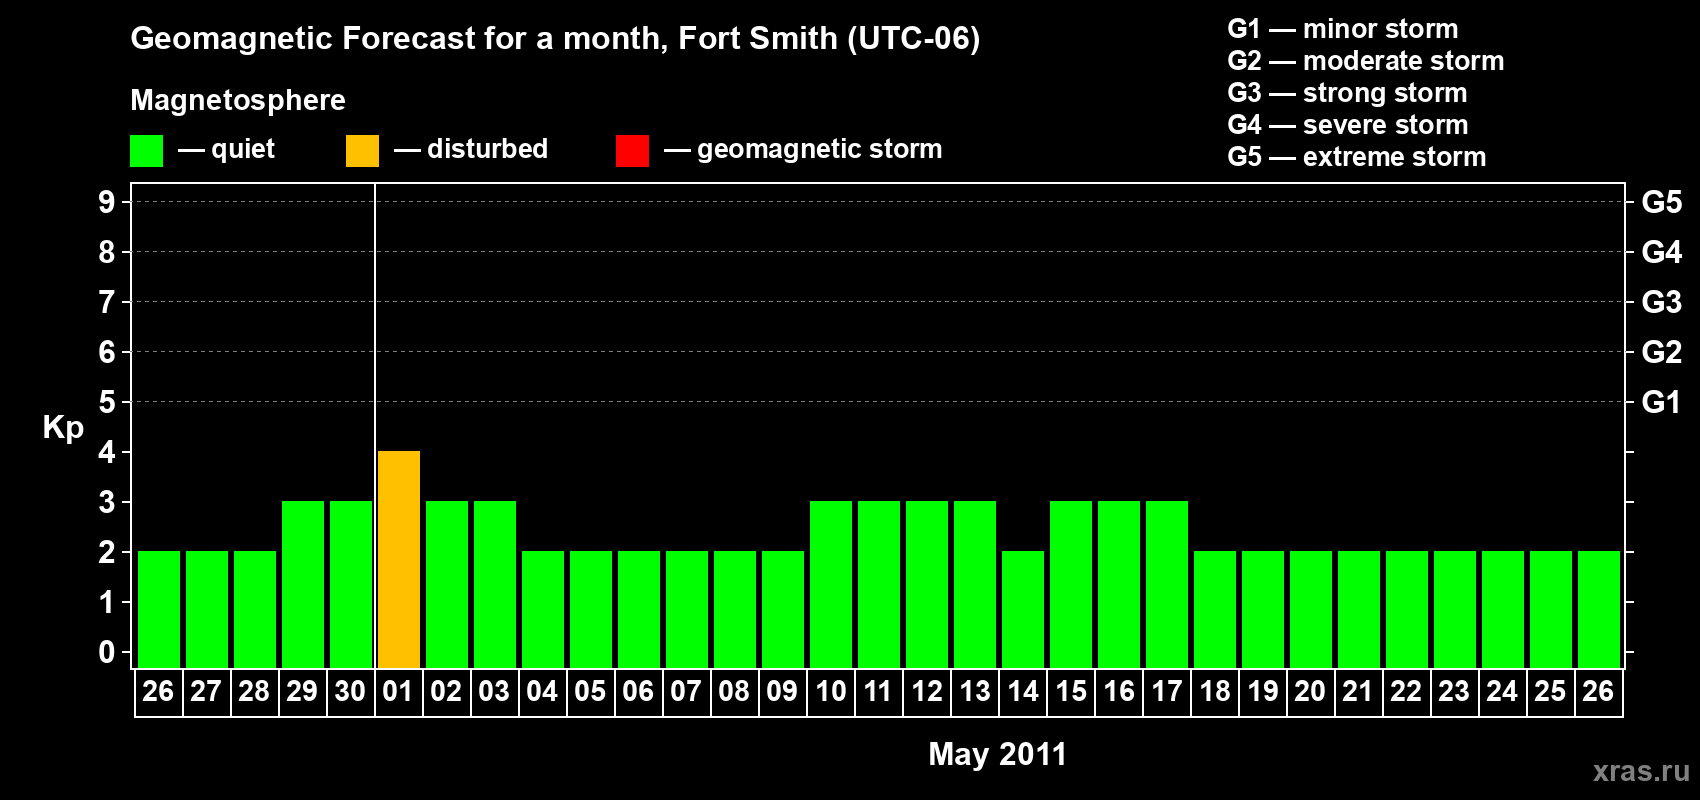Click the date label 12
This screenshot has height=800, width=1700.
[x=926, y=692]
